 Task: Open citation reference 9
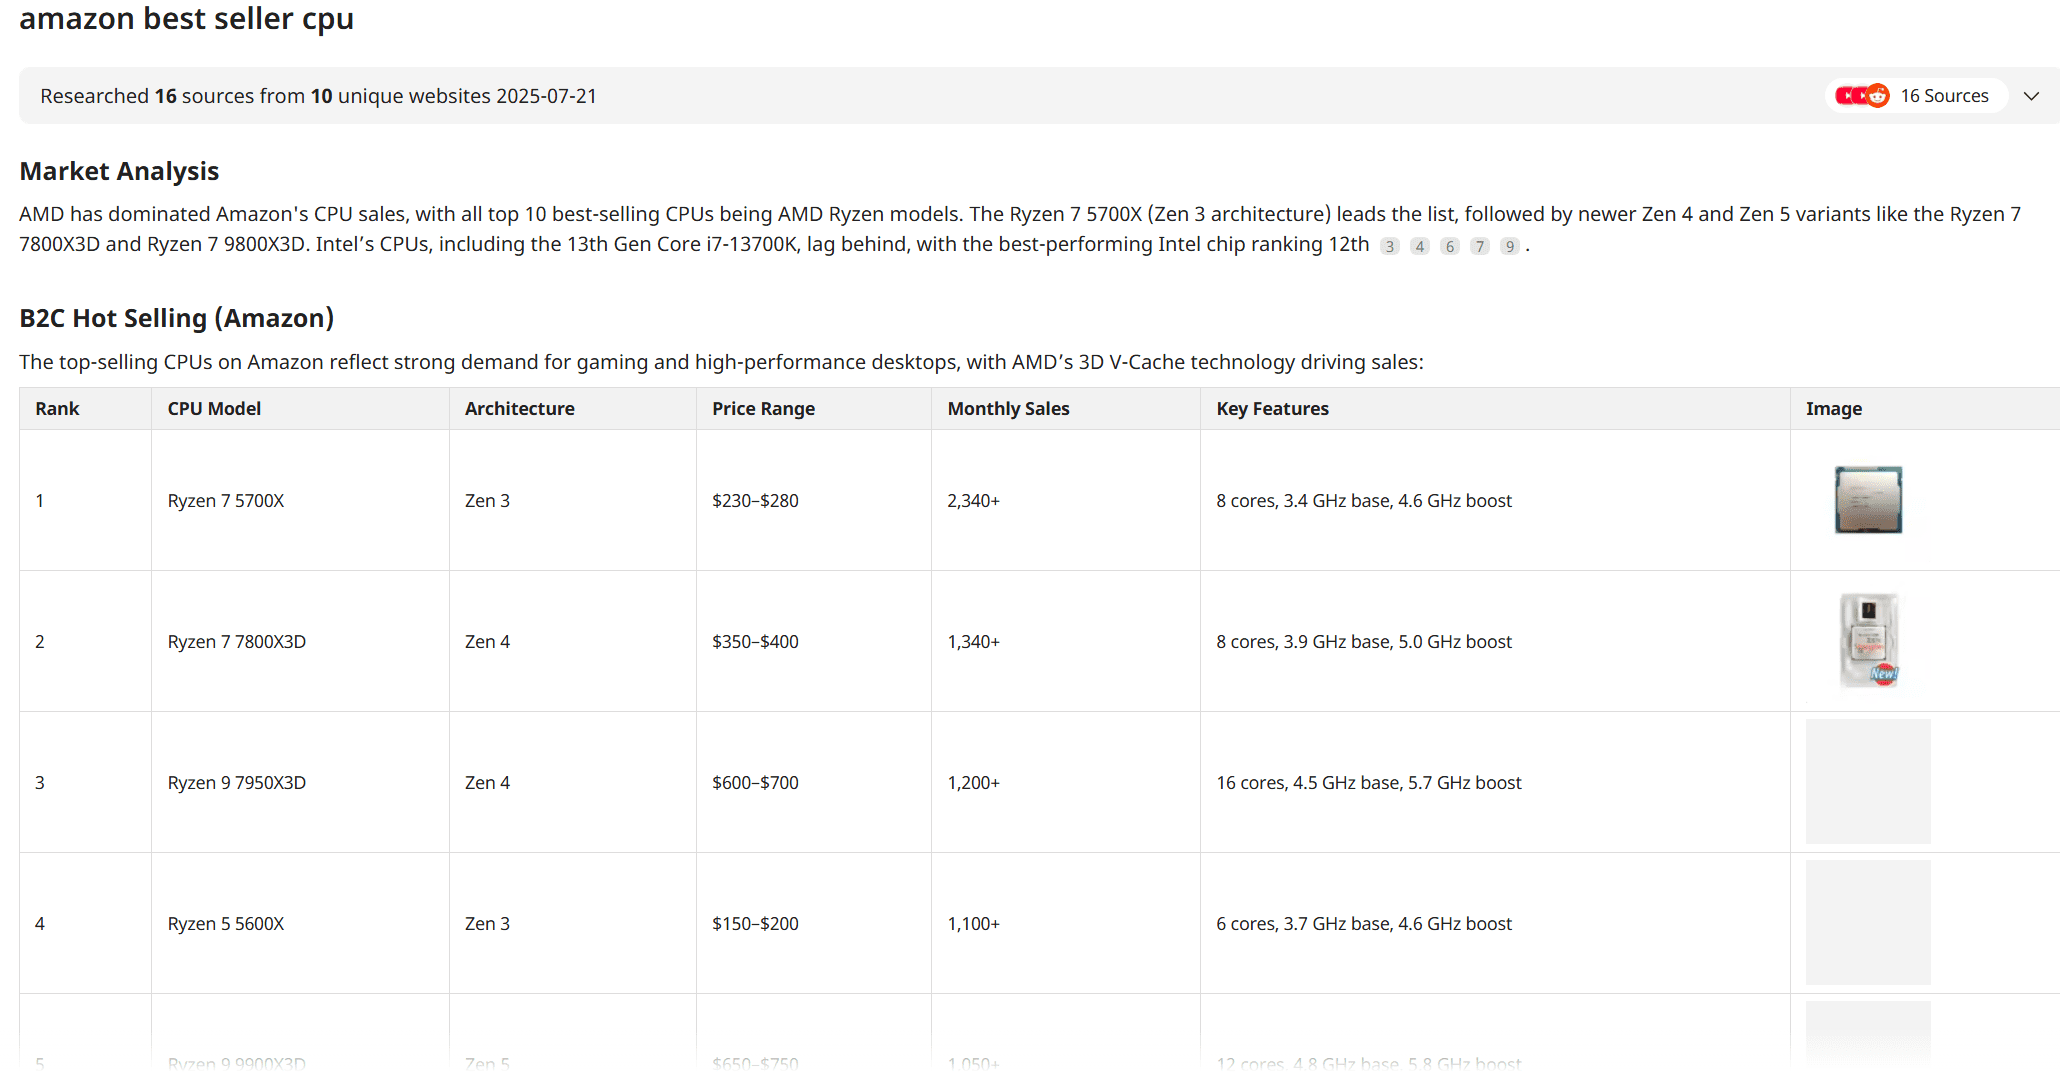coord(1510,246)
